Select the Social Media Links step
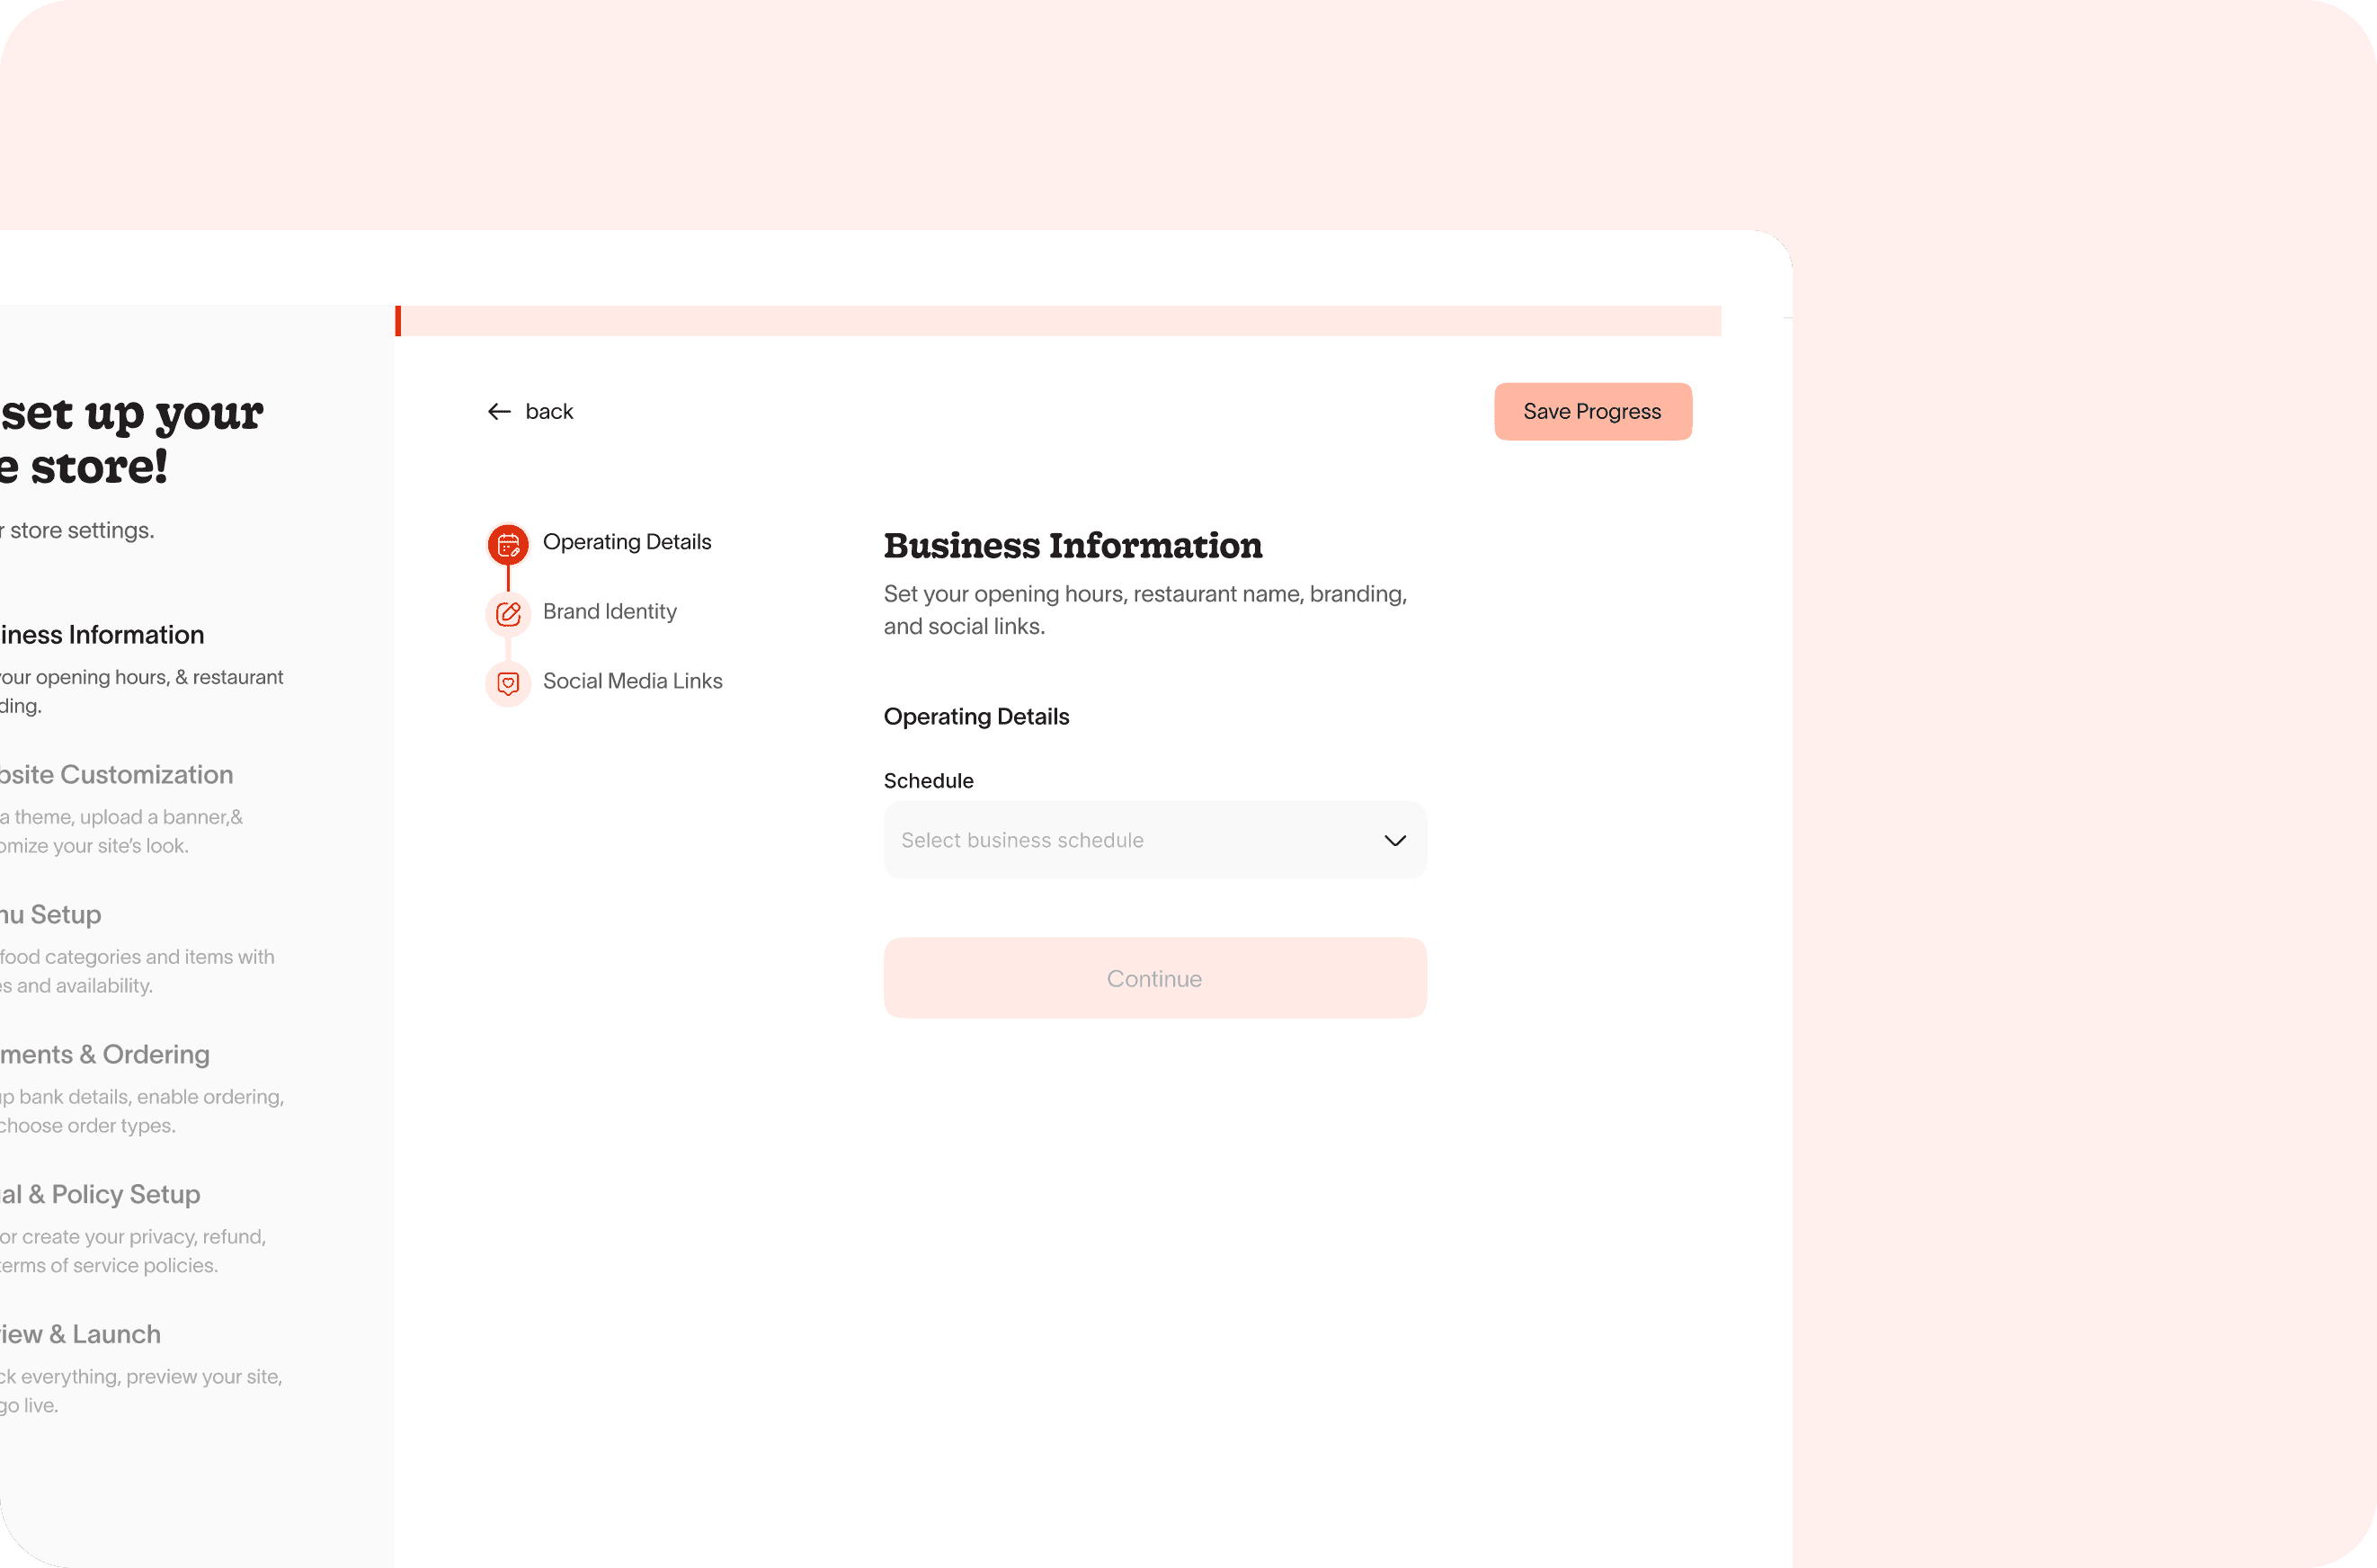Viewport: 2377px width, 1568px height. click(632, 681)
